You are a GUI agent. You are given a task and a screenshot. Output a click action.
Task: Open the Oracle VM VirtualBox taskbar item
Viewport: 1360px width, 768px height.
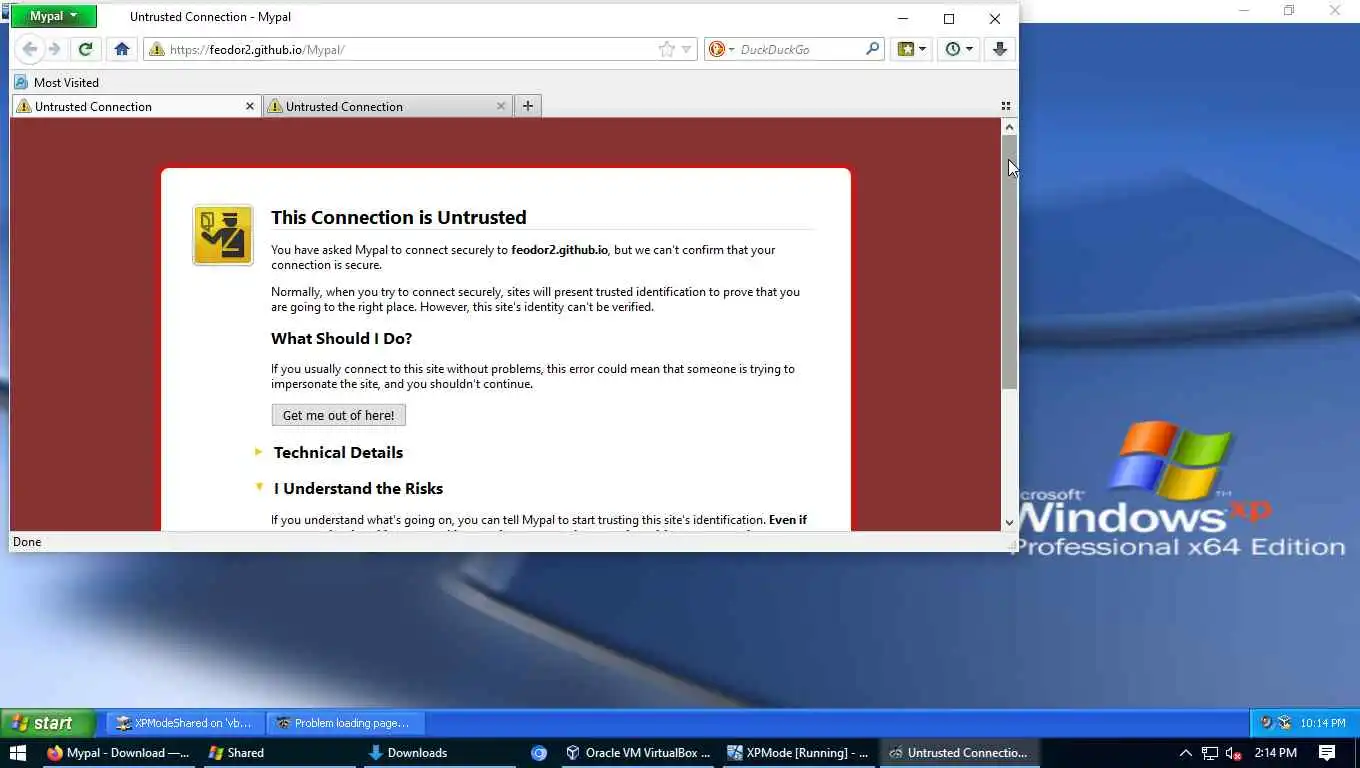[637, 753]
